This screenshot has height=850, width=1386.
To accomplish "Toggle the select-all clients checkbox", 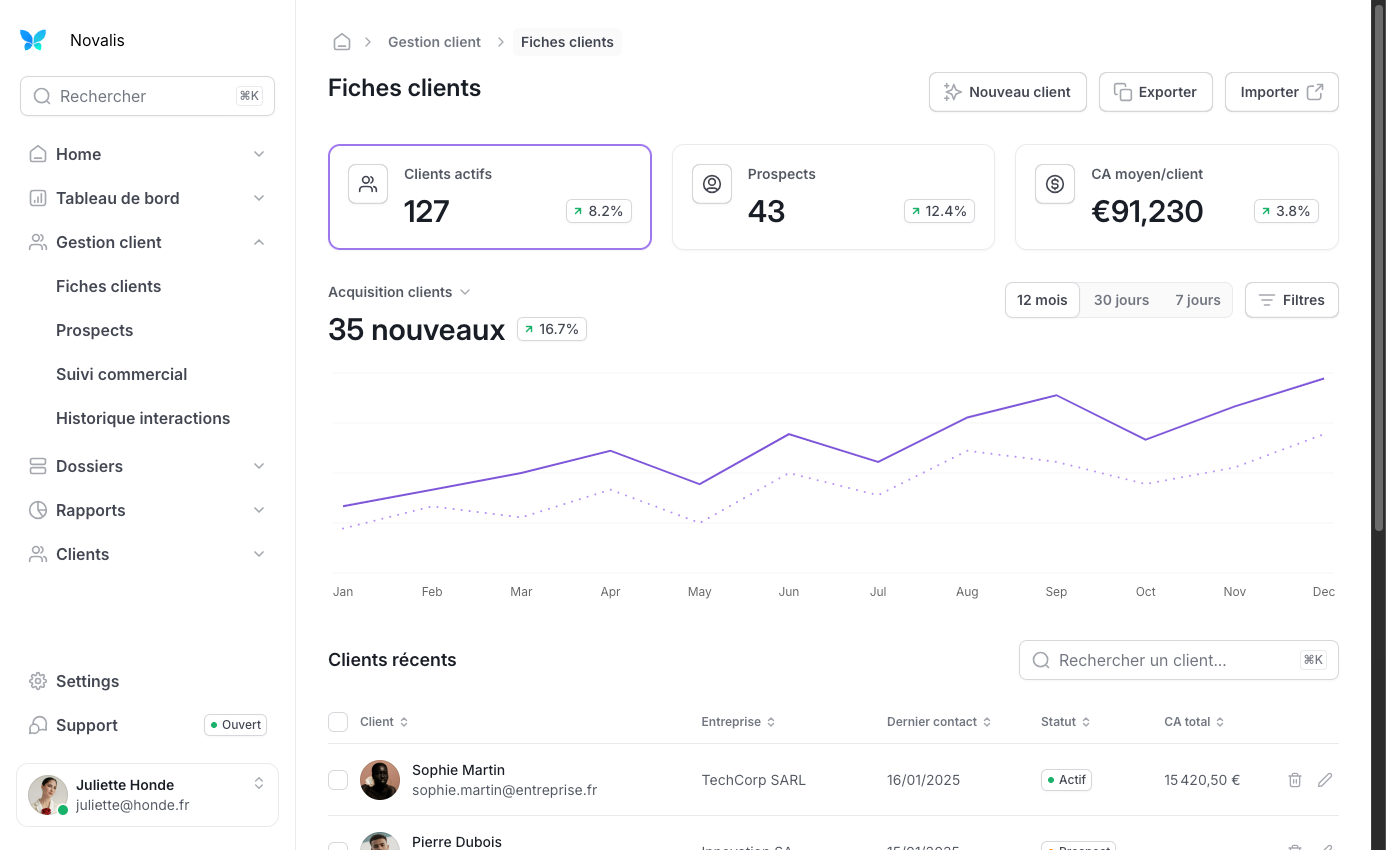I will coord(338,722).
